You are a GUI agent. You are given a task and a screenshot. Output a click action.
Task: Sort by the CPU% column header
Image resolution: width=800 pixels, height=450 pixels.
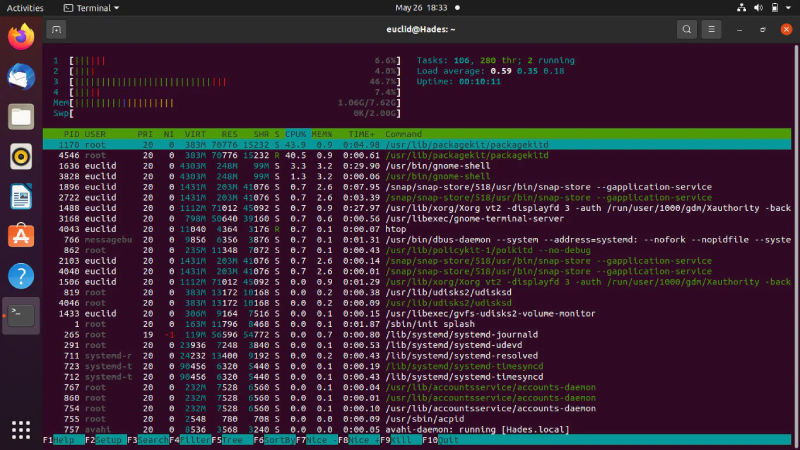tap(295, 134)
